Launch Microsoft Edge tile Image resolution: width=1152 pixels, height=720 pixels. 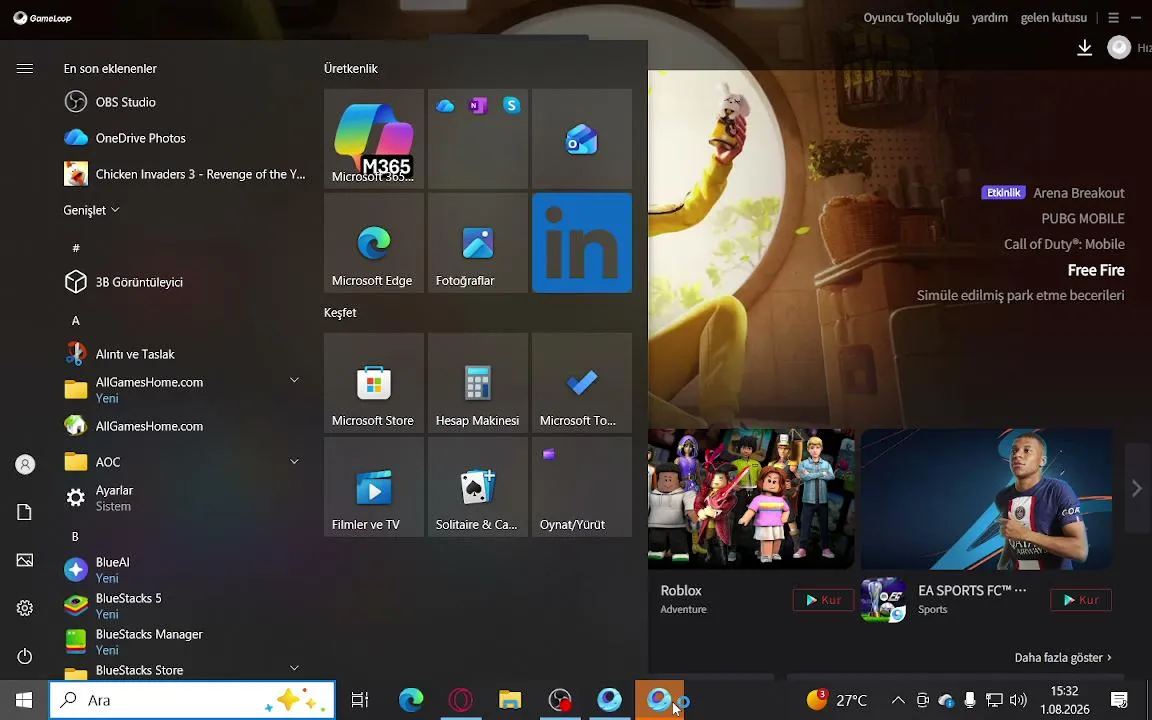click(374, 243)
